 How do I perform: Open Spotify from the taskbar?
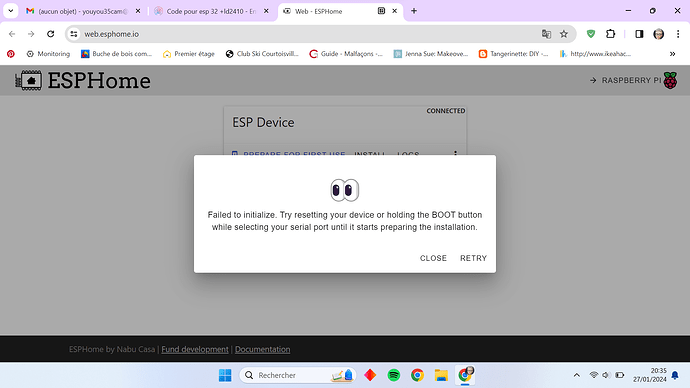click(394, 375)
